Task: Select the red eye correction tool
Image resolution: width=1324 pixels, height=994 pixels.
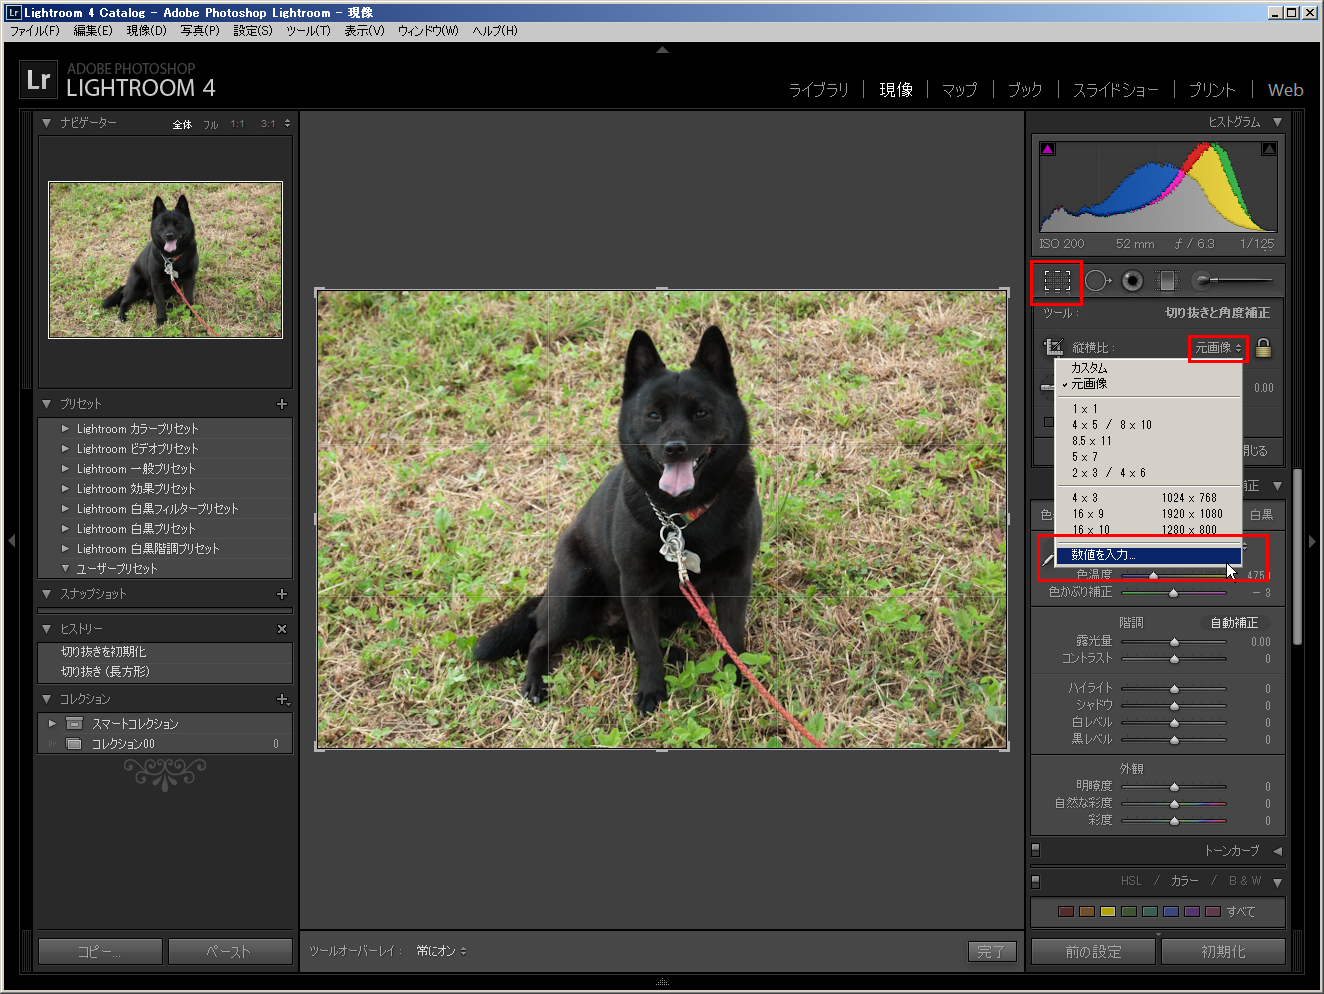Action: (x=1132, y=281)
